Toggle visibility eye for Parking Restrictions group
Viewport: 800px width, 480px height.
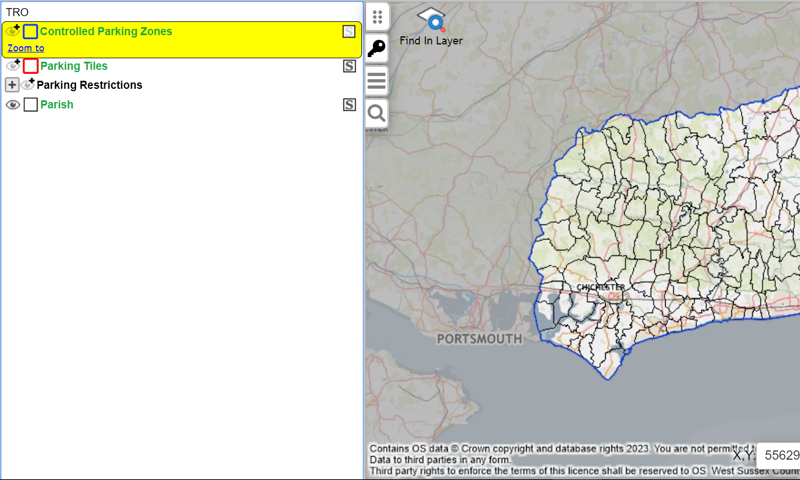(x=28, y=85)
